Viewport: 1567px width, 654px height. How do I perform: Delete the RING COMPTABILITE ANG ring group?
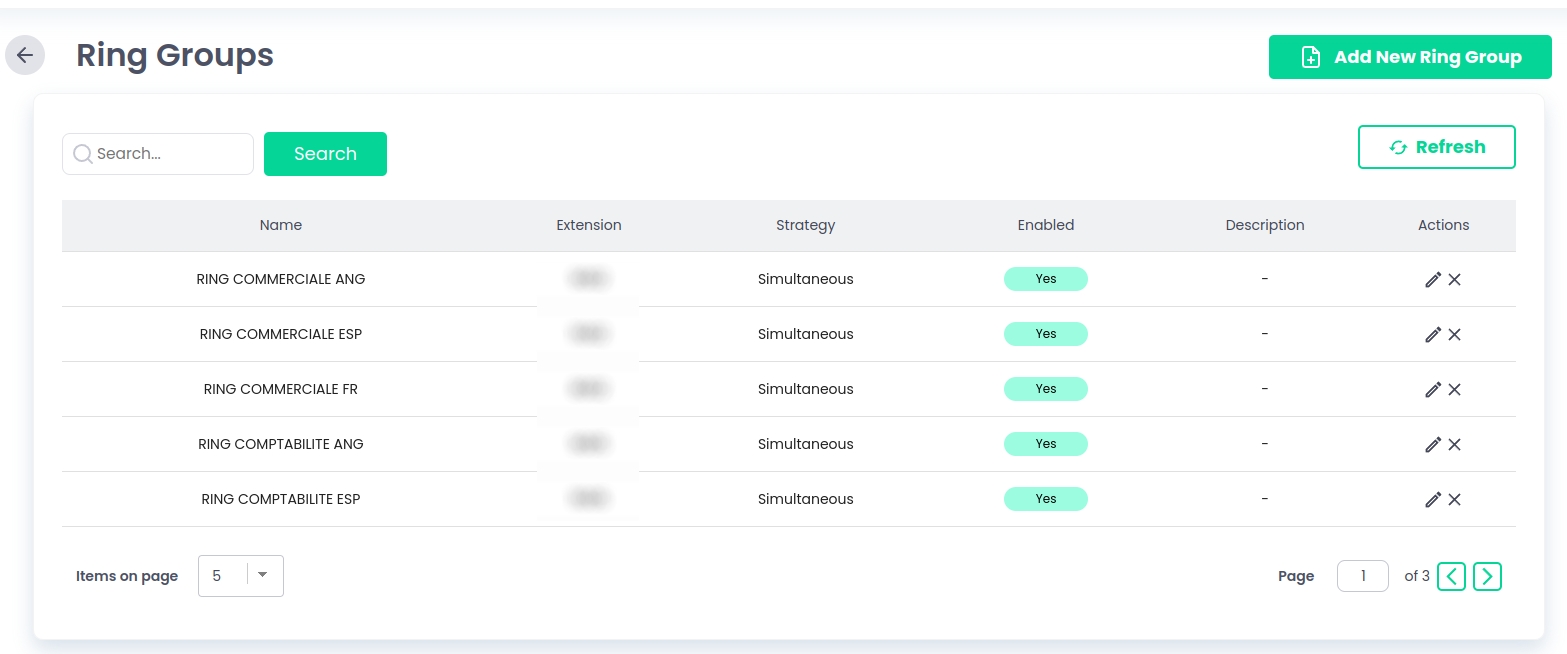coord(1455,445)
